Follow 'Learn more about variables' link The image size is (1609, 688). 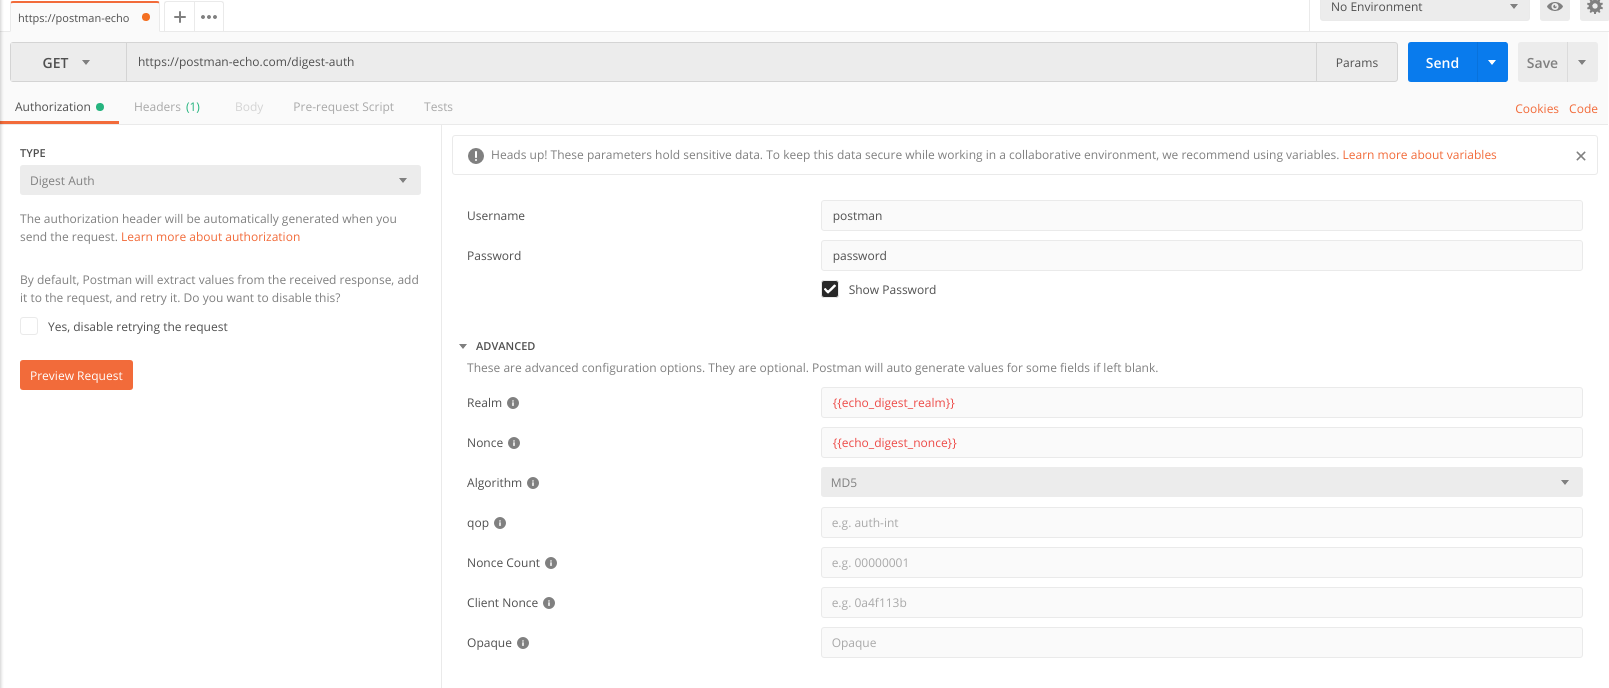[1420, 155]
